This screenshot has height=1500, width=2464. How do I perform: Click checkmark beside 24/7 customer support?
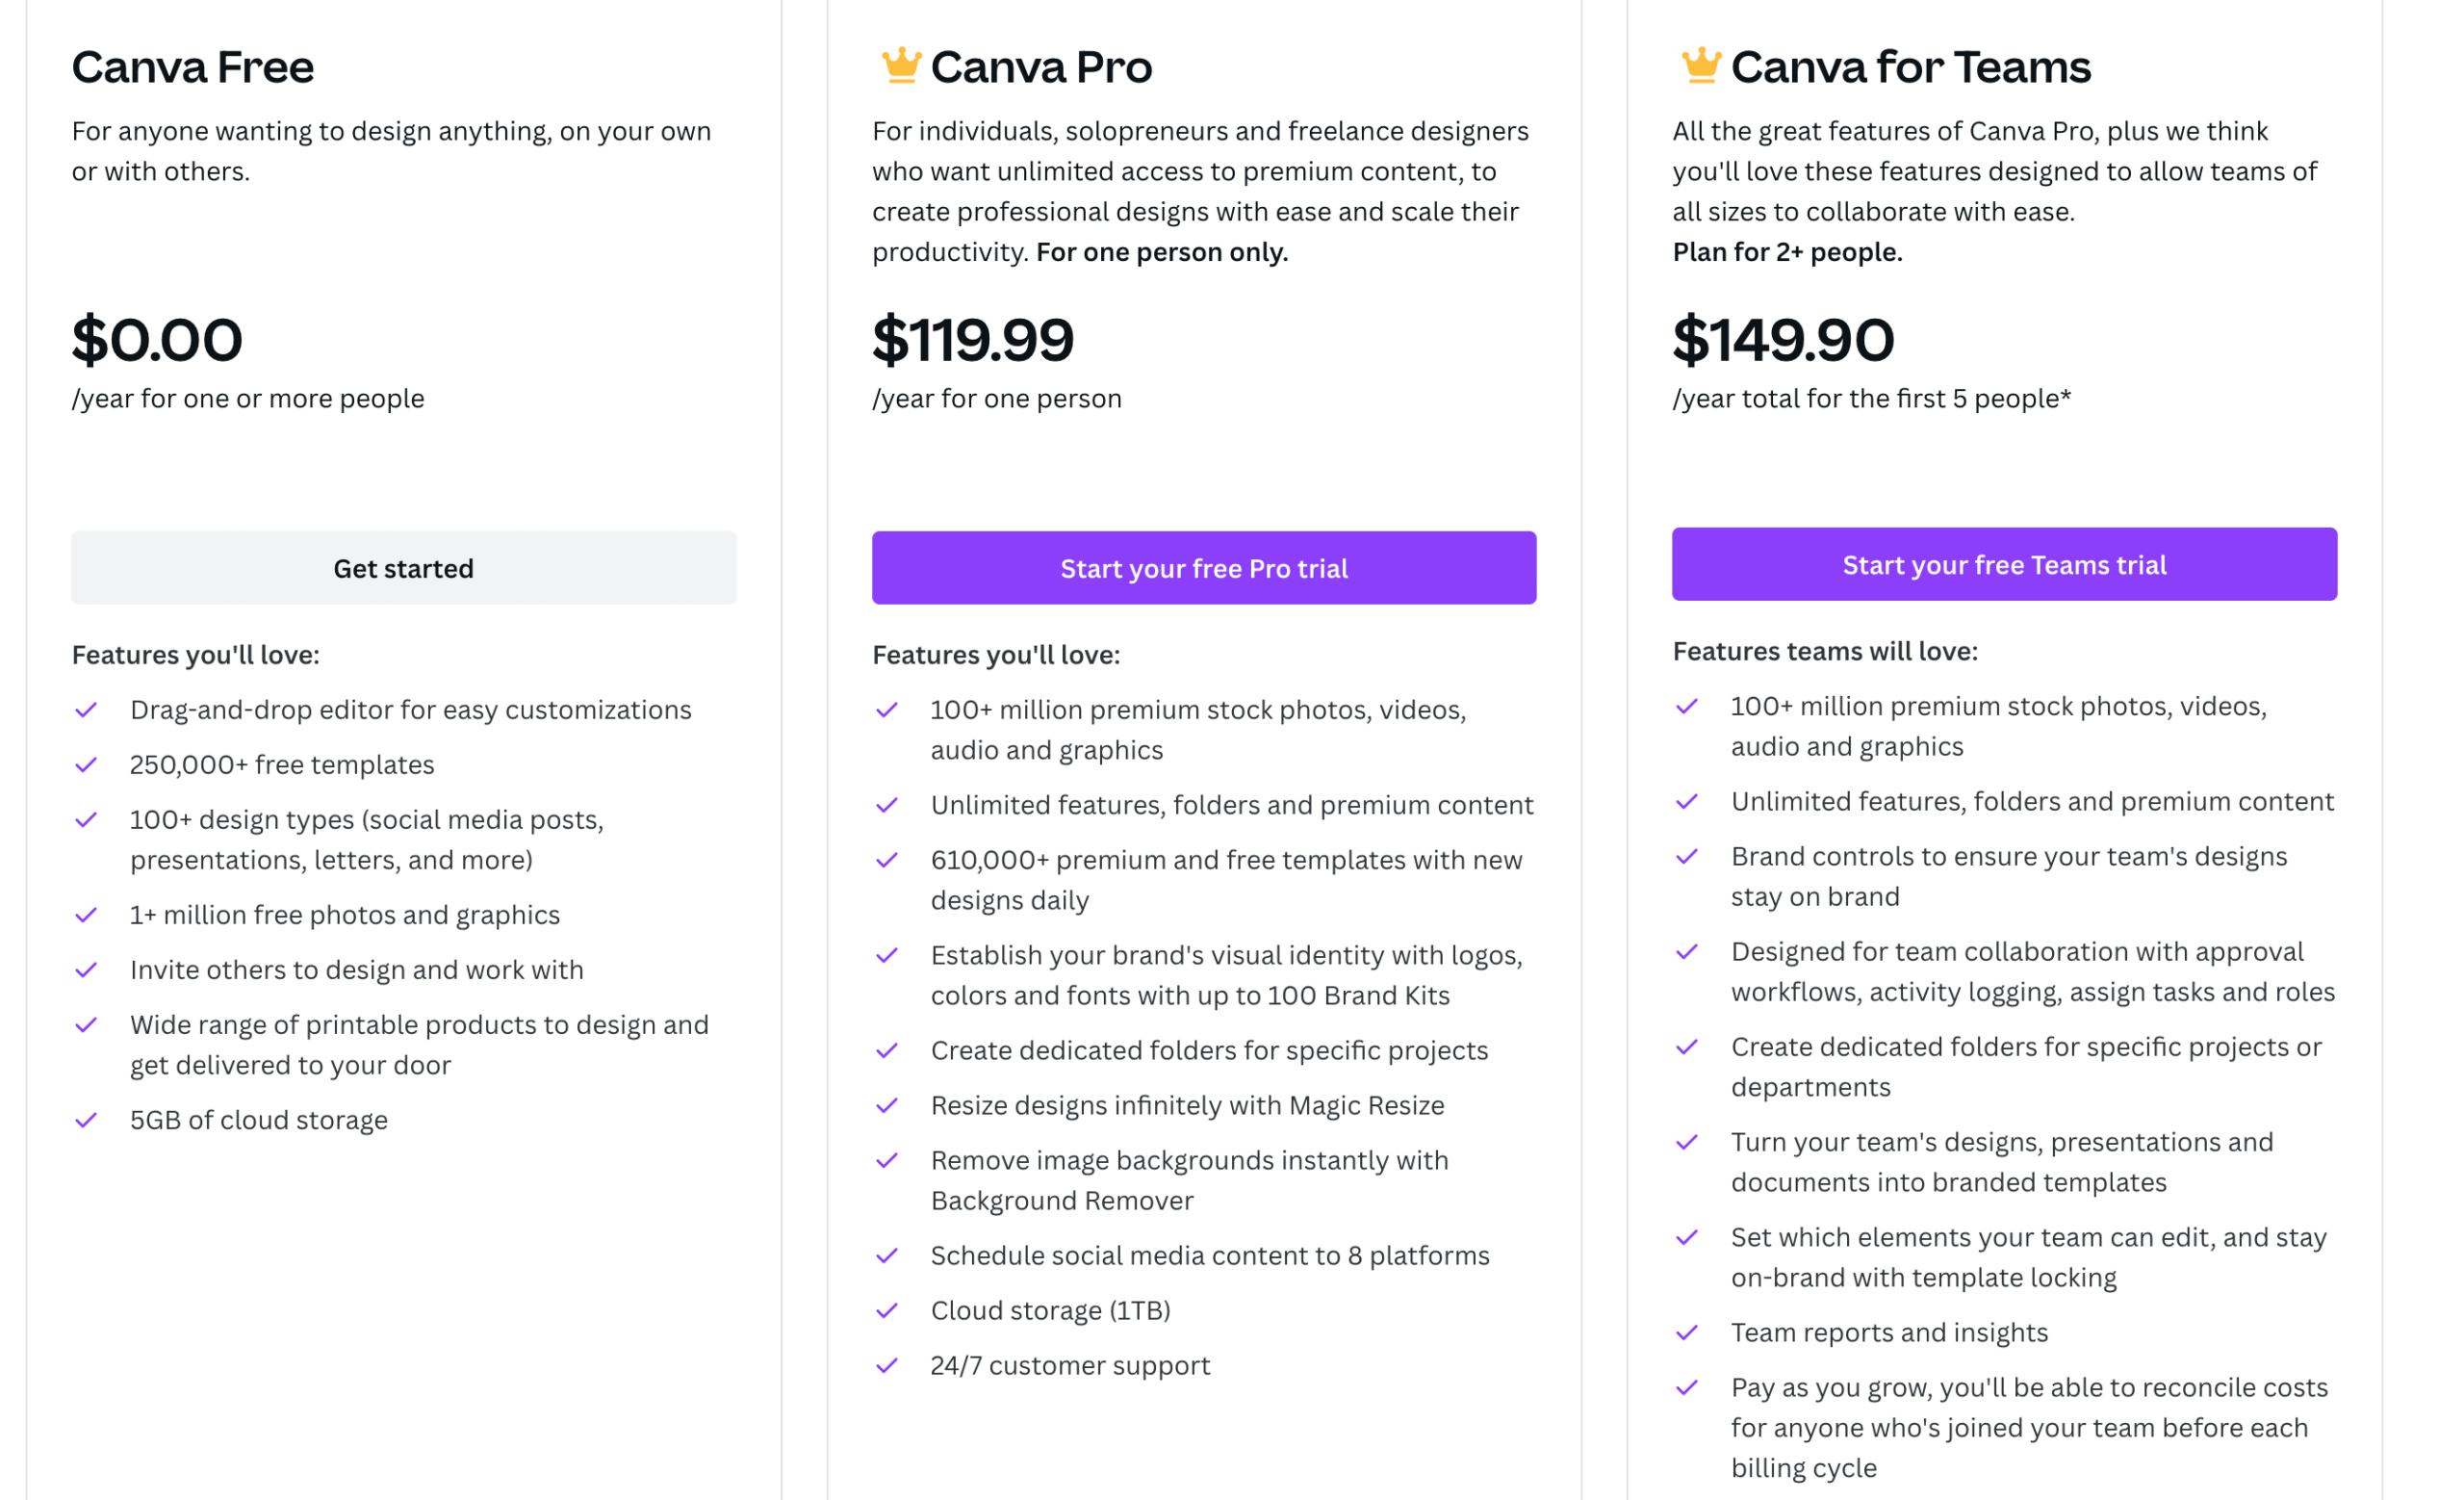pyautogui.click(x=887, y=1365)
